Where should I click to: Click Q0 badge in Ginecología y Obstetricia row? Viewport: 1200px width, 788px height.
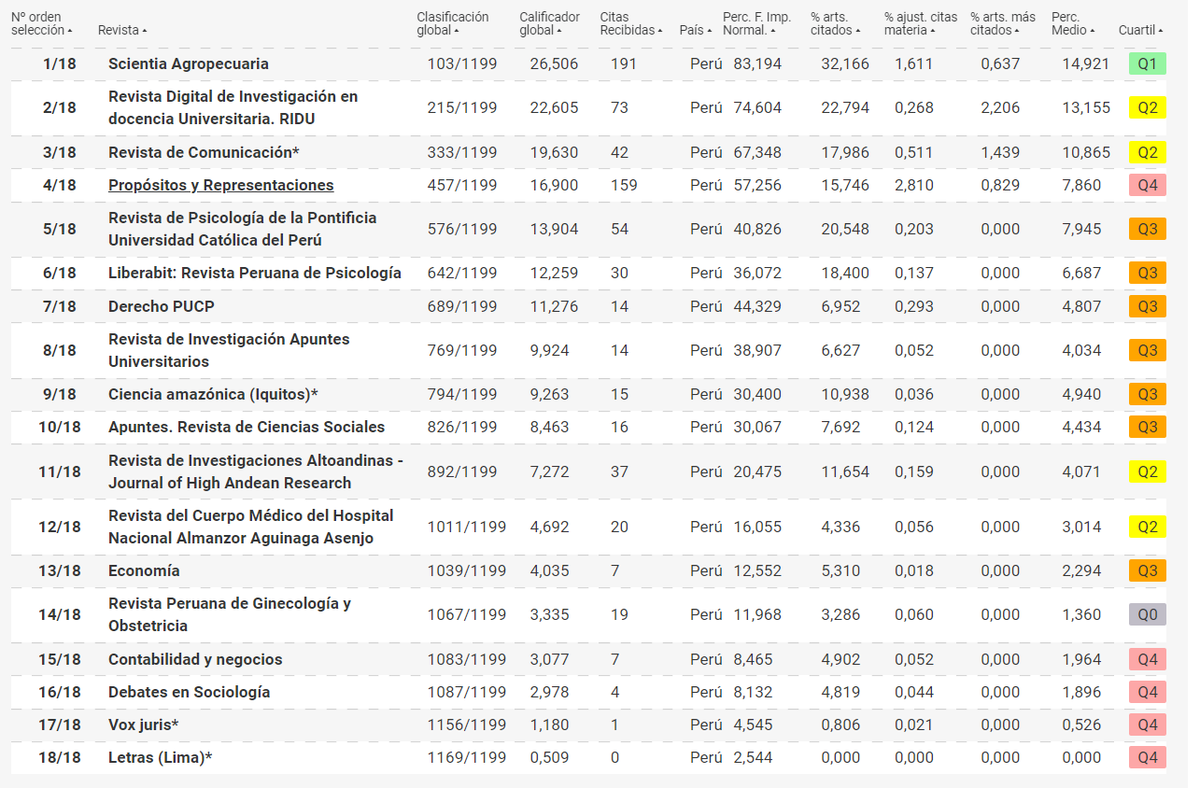1147,615
